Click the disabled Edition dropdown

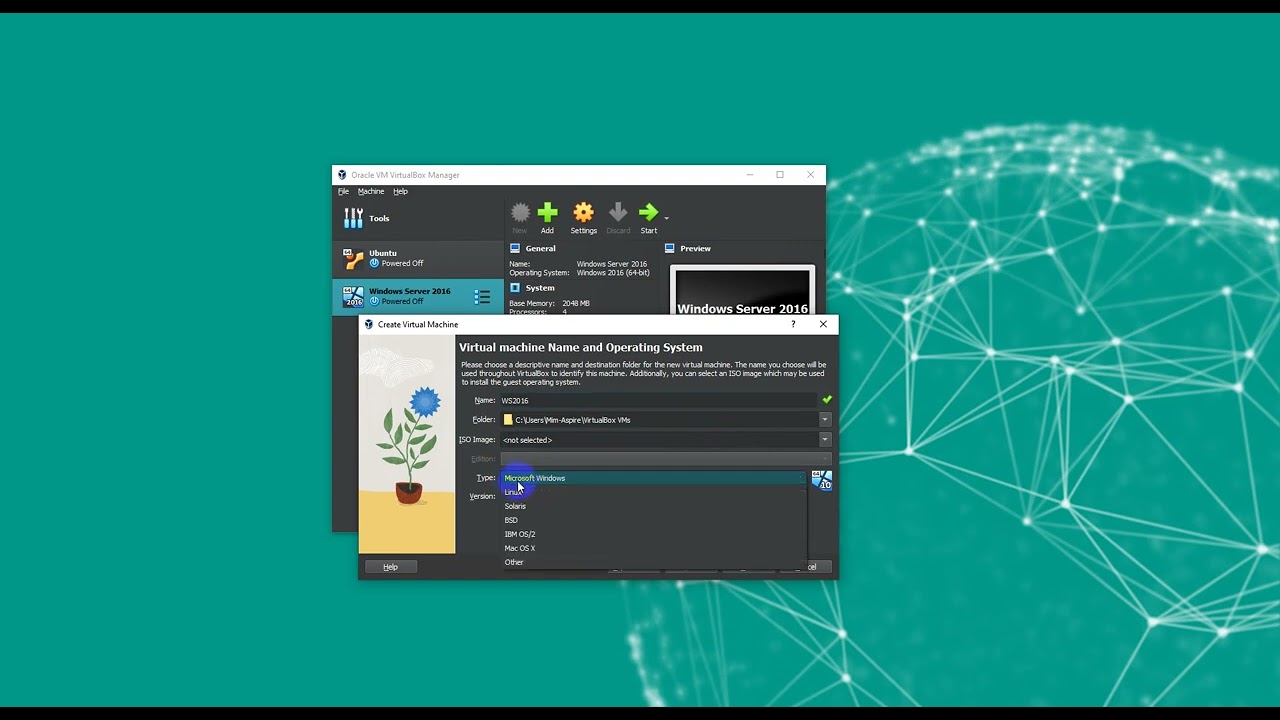pyautogui.click(x=666, y=459)
